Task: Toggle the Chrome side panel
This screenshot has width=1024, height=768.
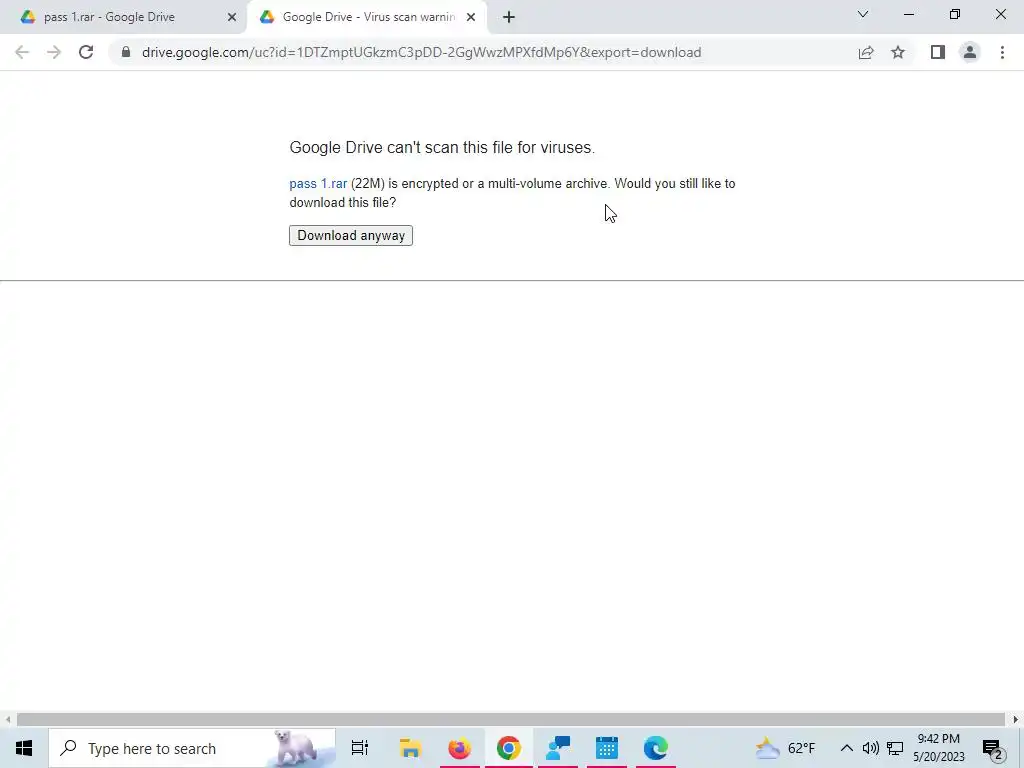Action: [938, 52]
